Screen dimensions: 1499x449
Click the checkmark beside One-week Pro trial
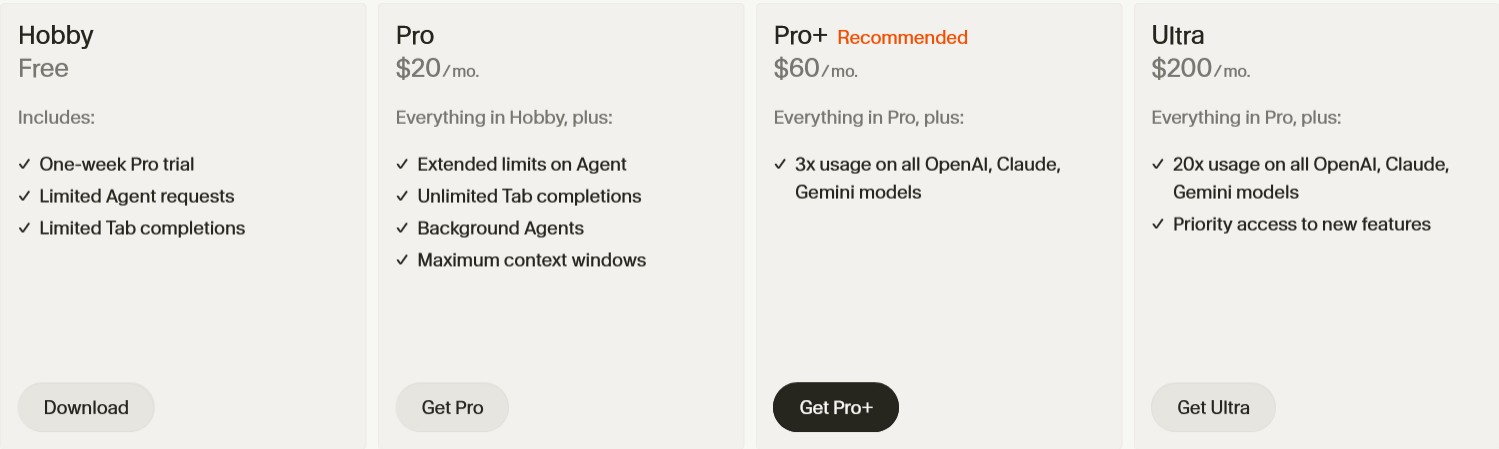[x=24, y=164]
